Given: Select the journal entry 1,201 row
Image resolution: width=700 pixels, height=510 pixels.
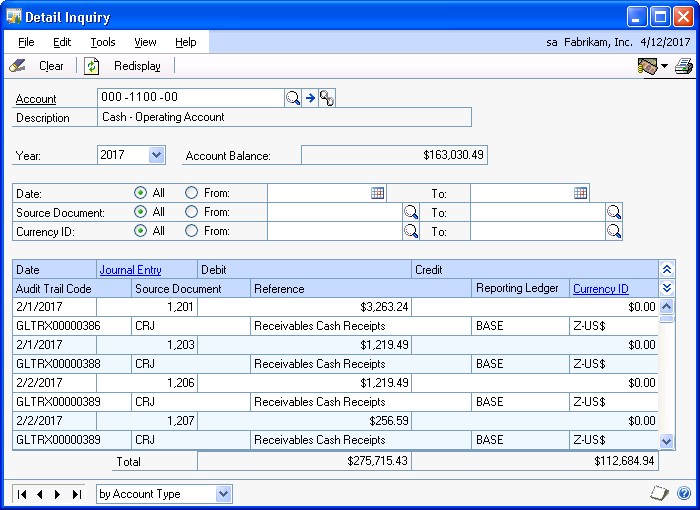Looking at the screenshot, I should pyautogui.click(x=335, y=307).
